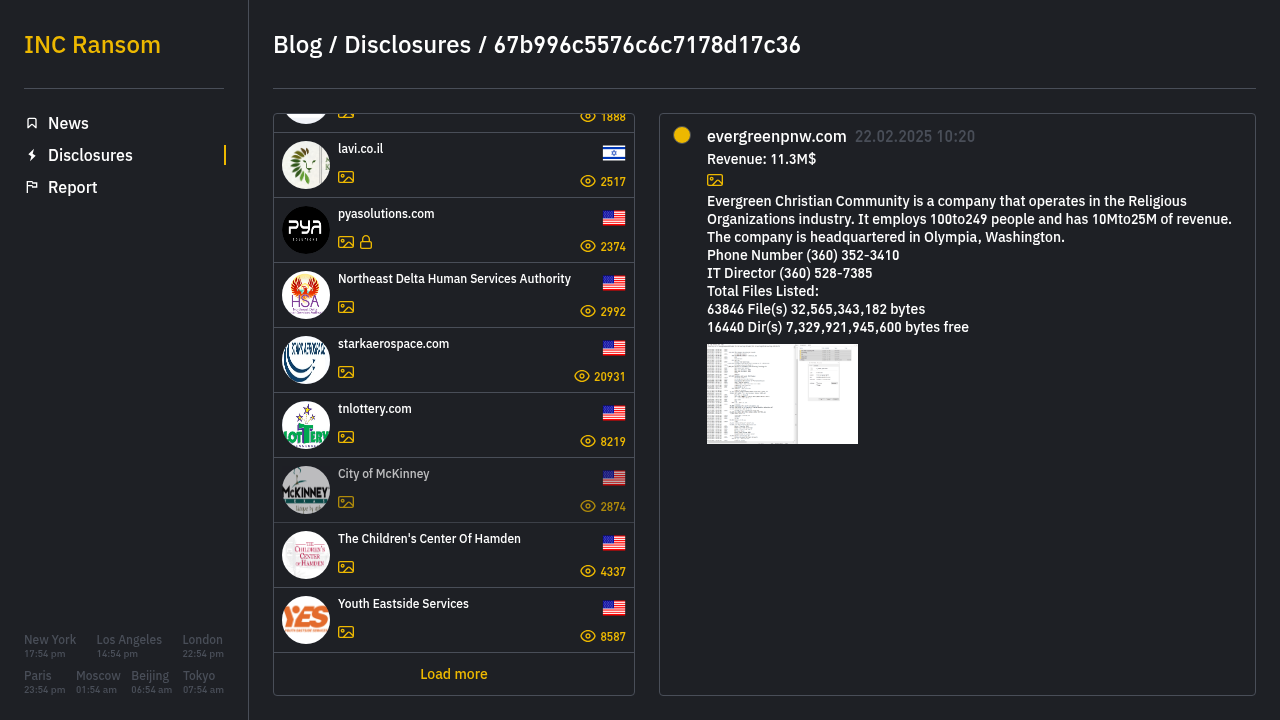Click the lock icon under pyasolutions.com
The image size is (1280, 720).
(x=366, y=242)
